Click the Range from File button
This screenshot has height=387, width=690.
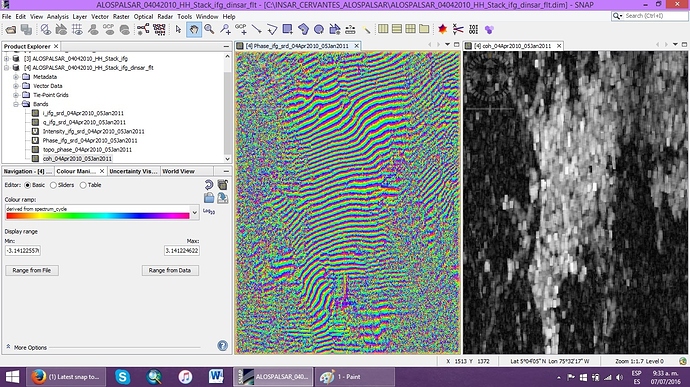click(x=32, y=270)
